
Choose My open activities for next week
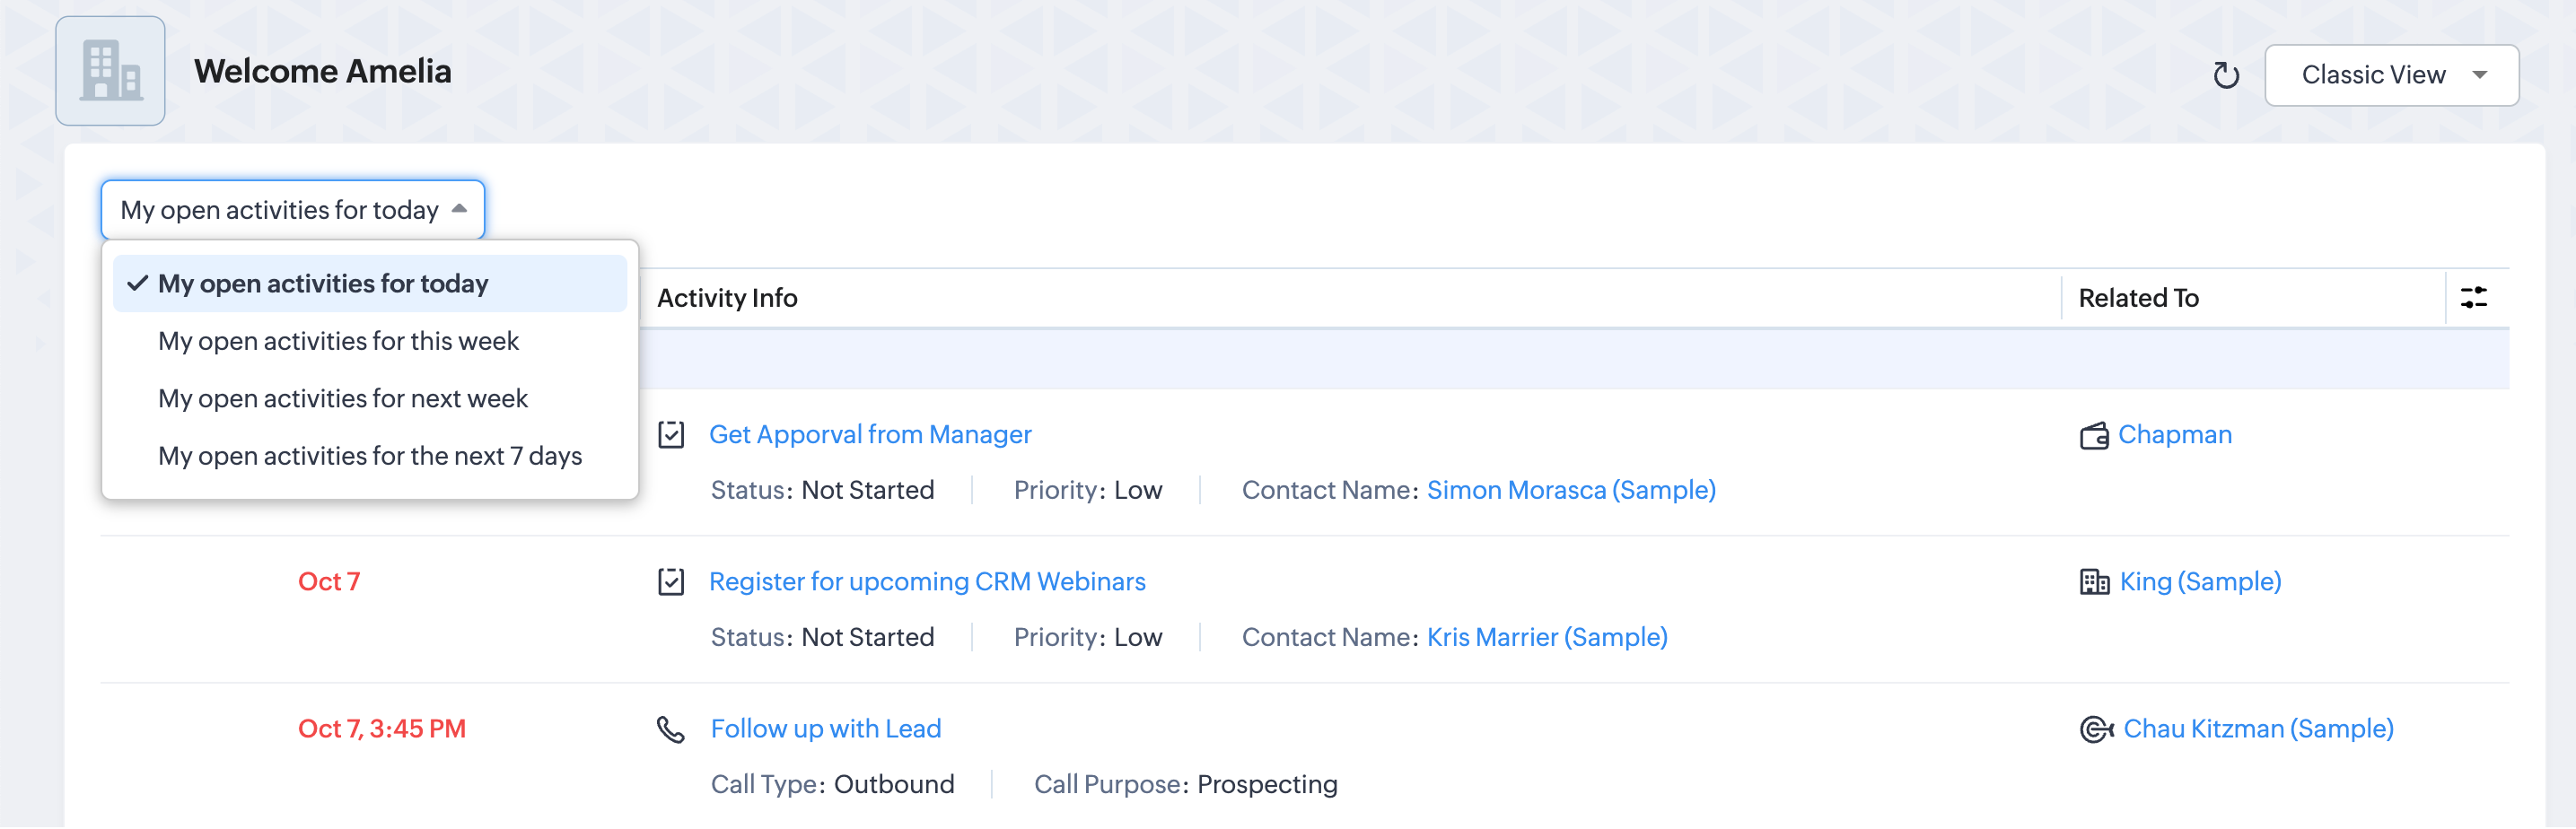tap(342, 399)
